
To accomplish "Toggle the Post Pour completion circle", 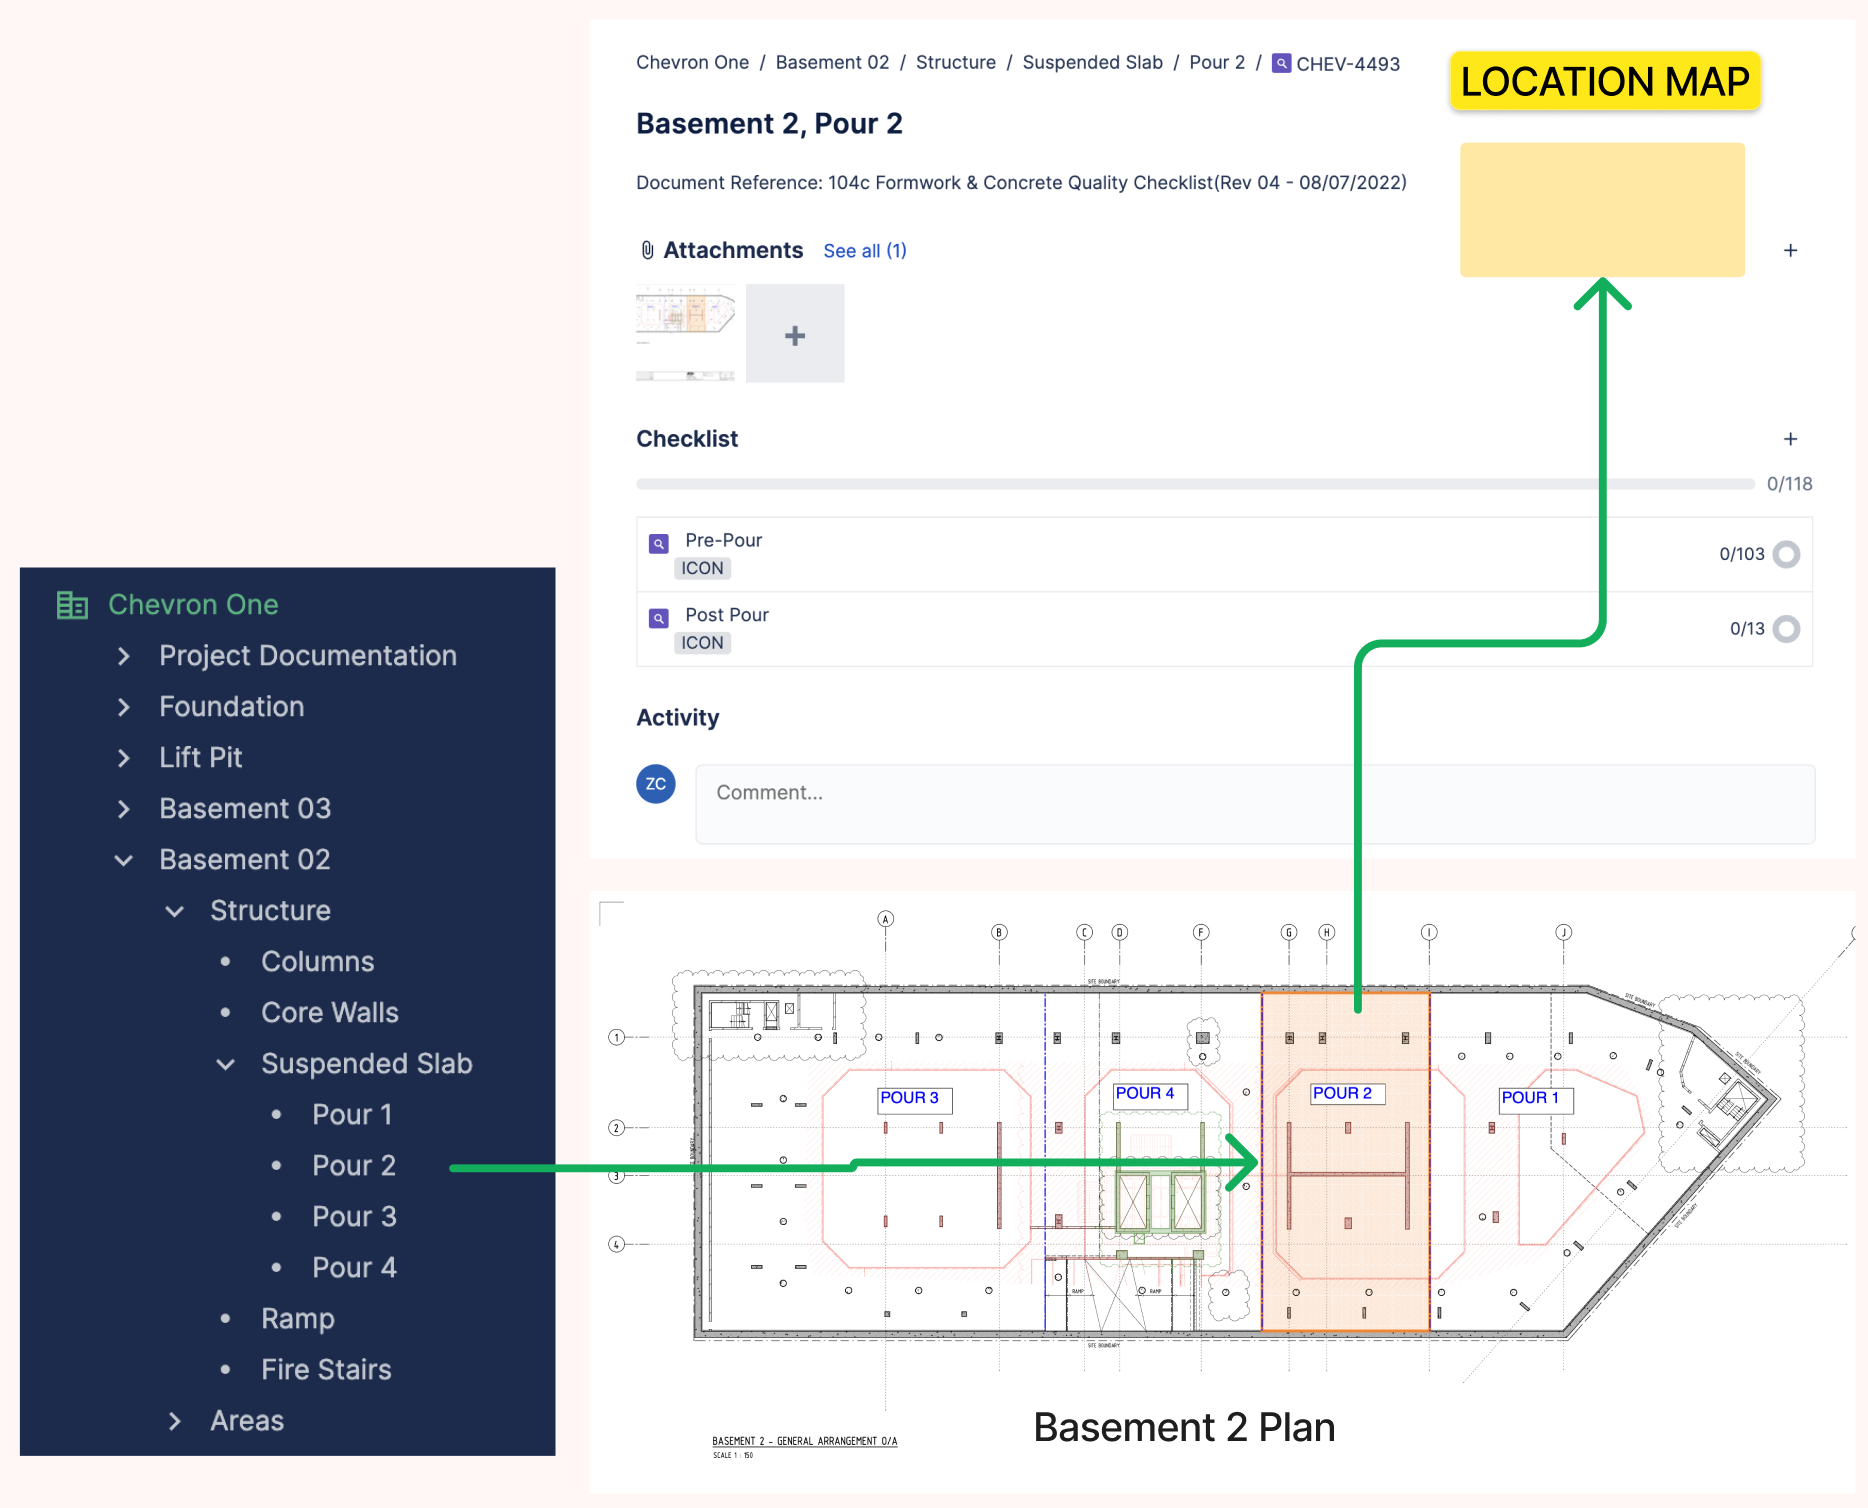I will pyautogui.click(x=1786, y=629).
